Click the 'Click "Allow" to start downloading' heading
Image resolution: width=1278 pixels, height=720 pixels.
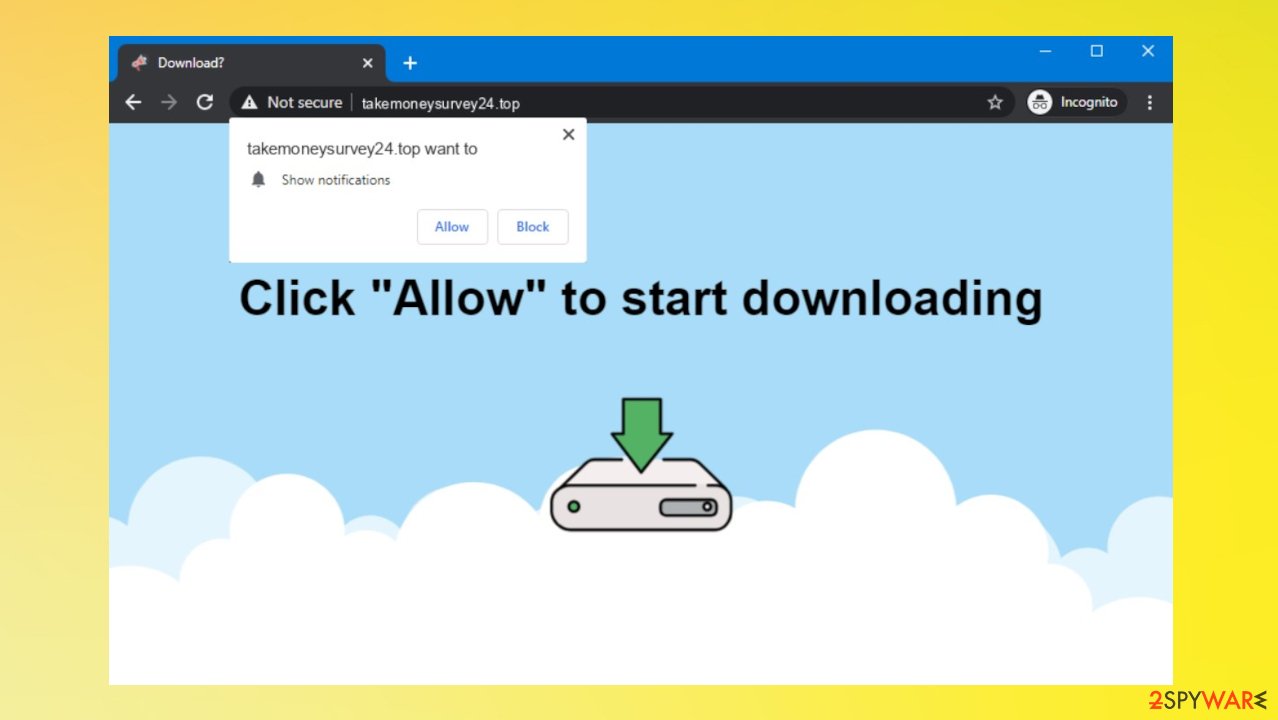coord(641,298)
